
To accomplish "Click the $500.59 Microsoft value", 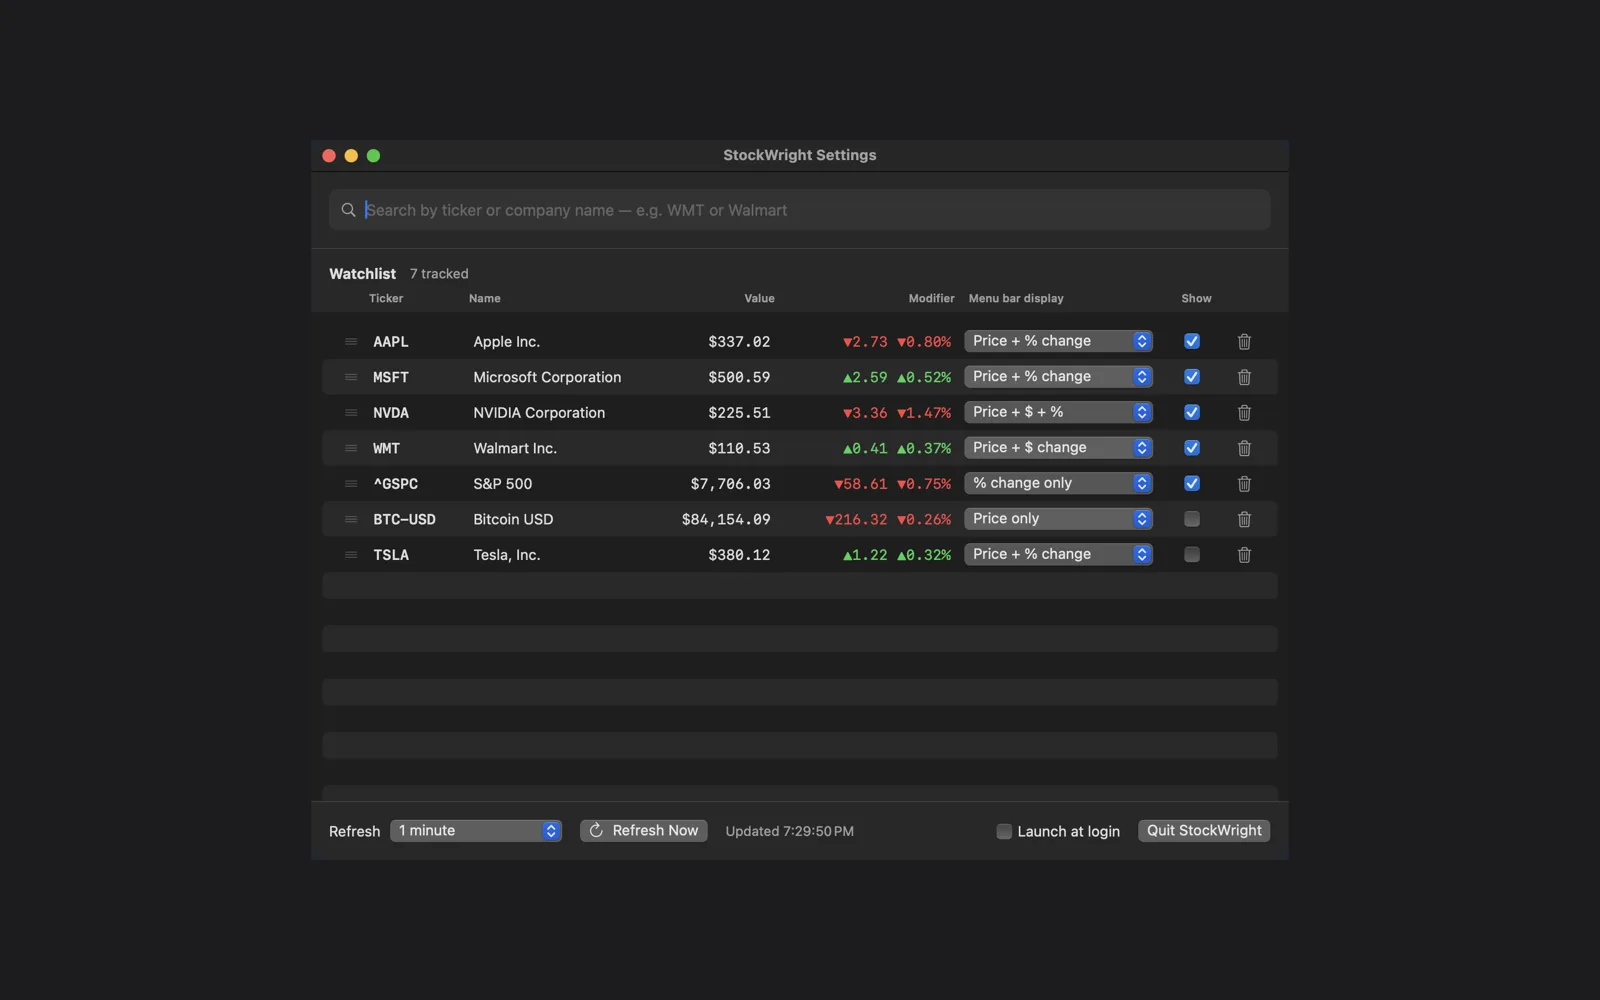I will click(739, 377).
